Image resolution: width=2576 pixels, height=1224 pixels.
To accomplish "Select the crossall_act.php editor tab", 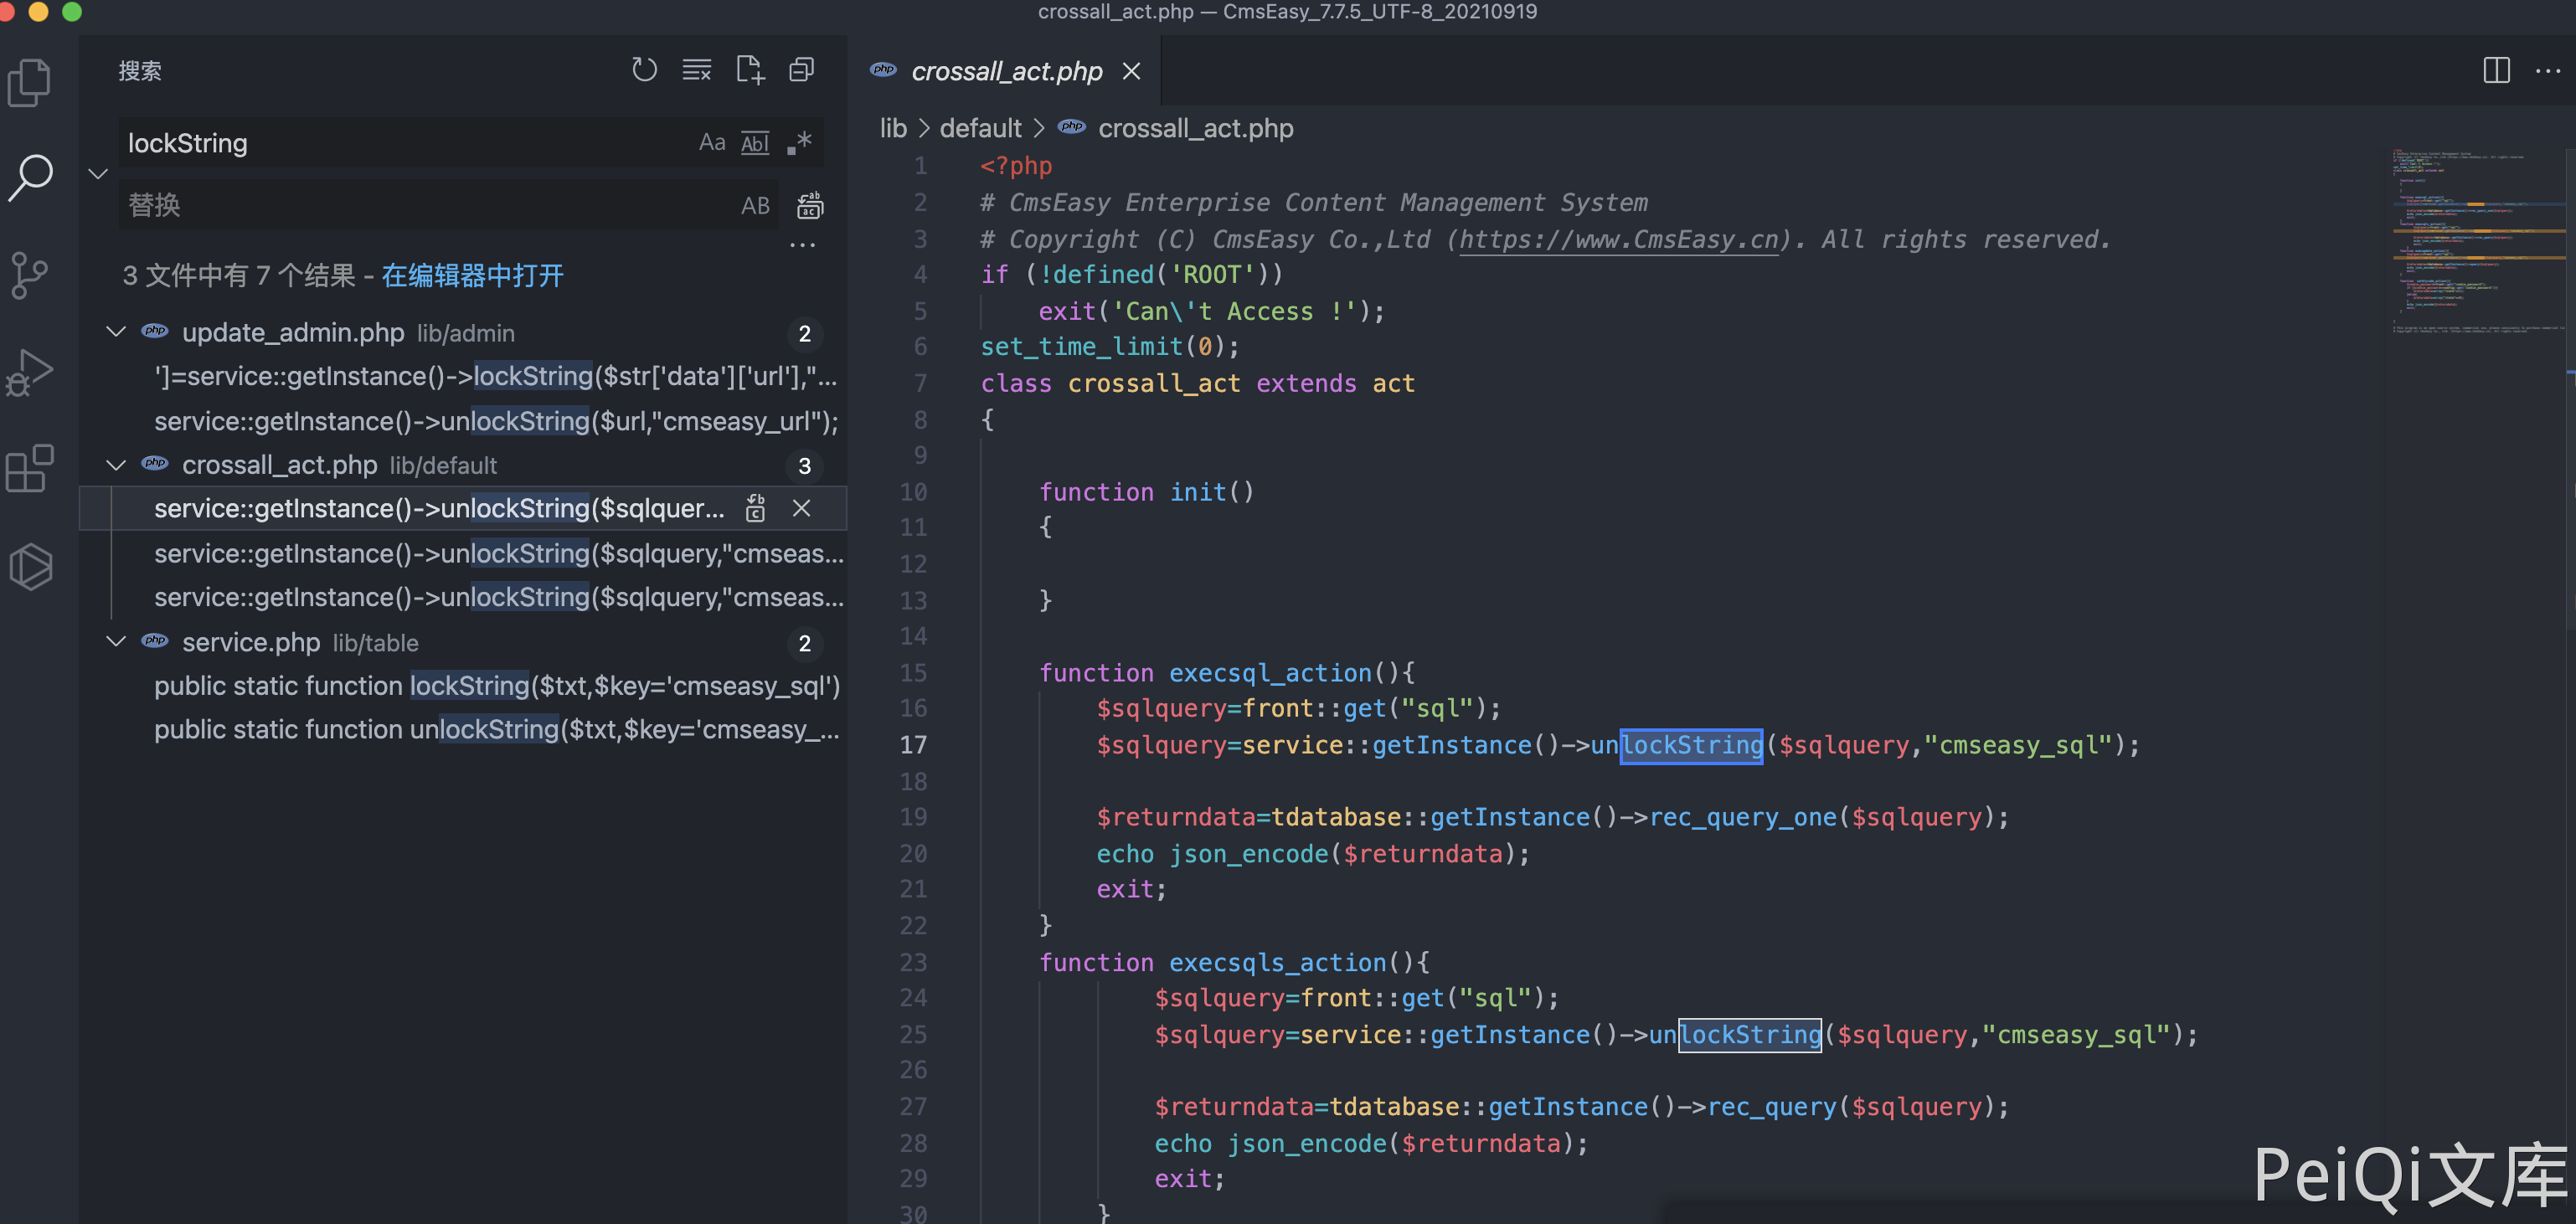I will (x=1005, y=71).
